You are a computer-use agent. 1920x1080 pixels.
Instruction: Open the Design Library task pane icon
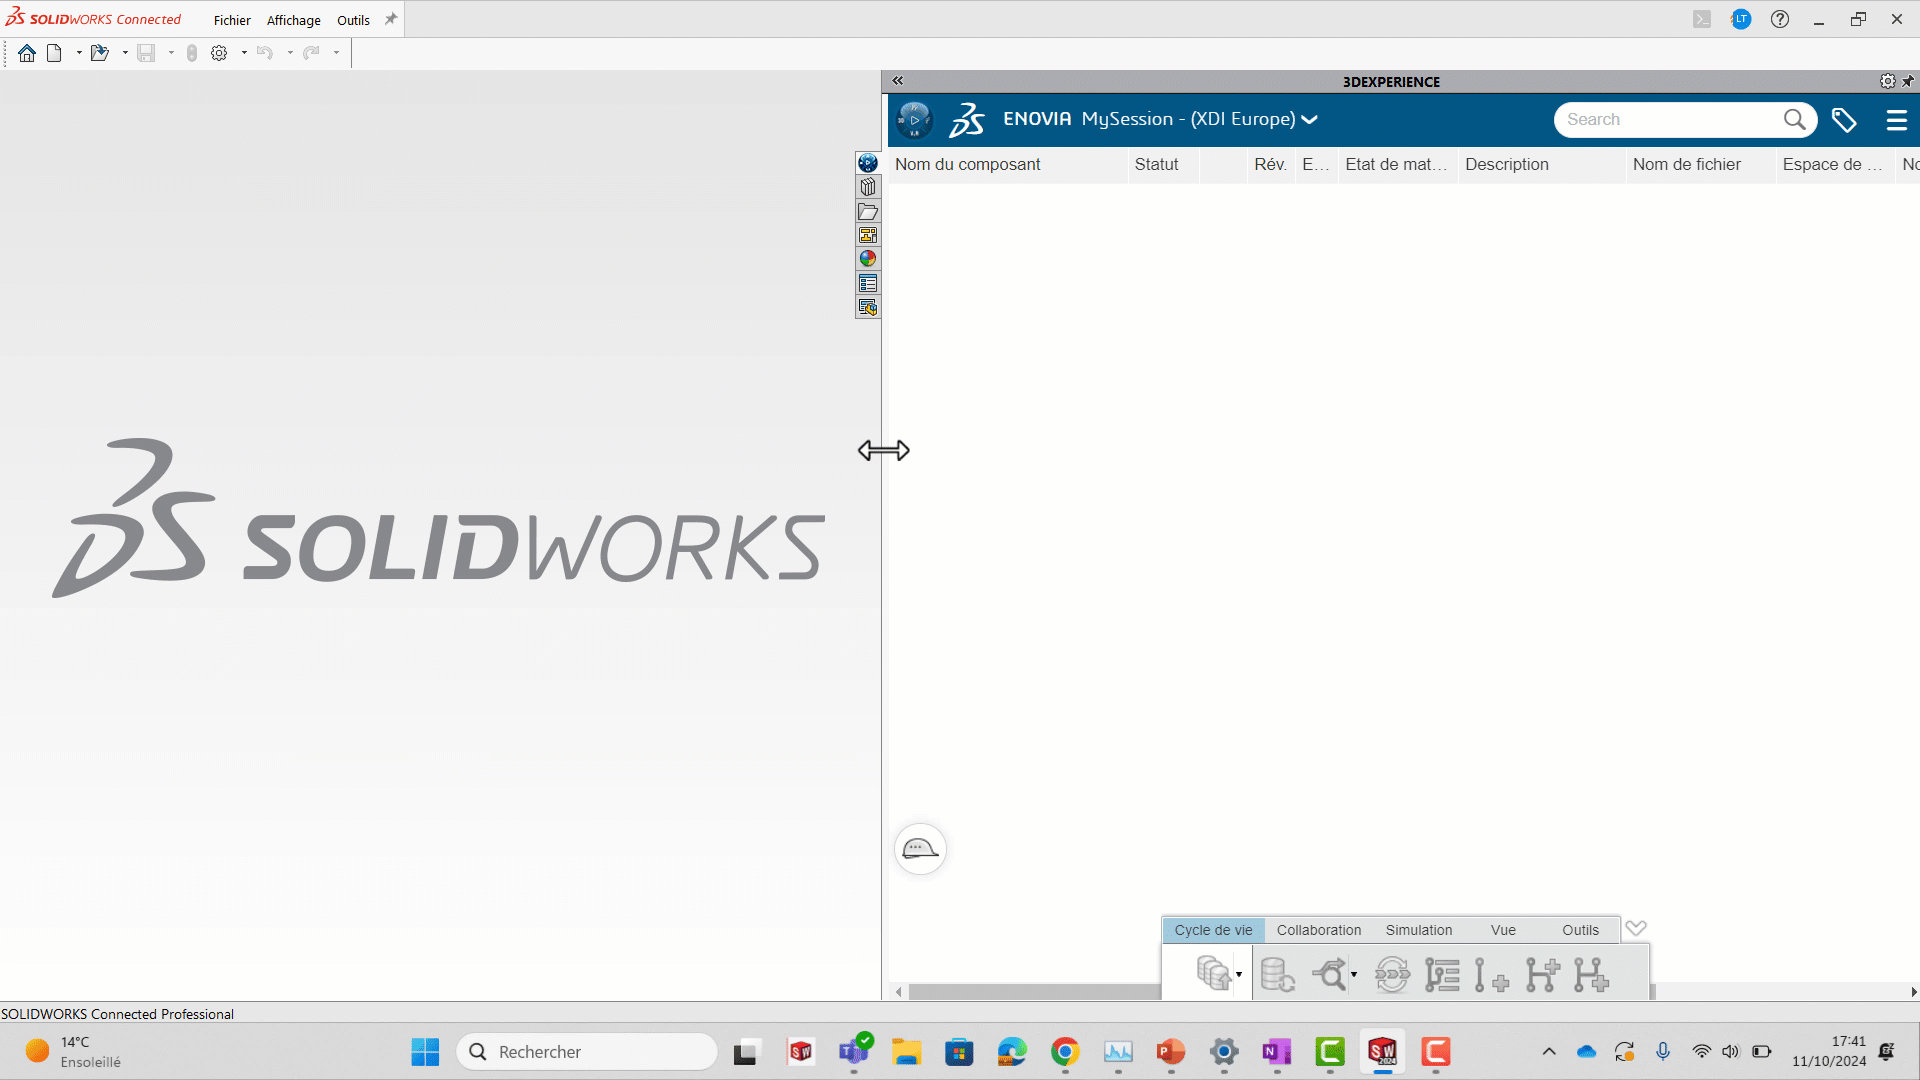(868, 187)
